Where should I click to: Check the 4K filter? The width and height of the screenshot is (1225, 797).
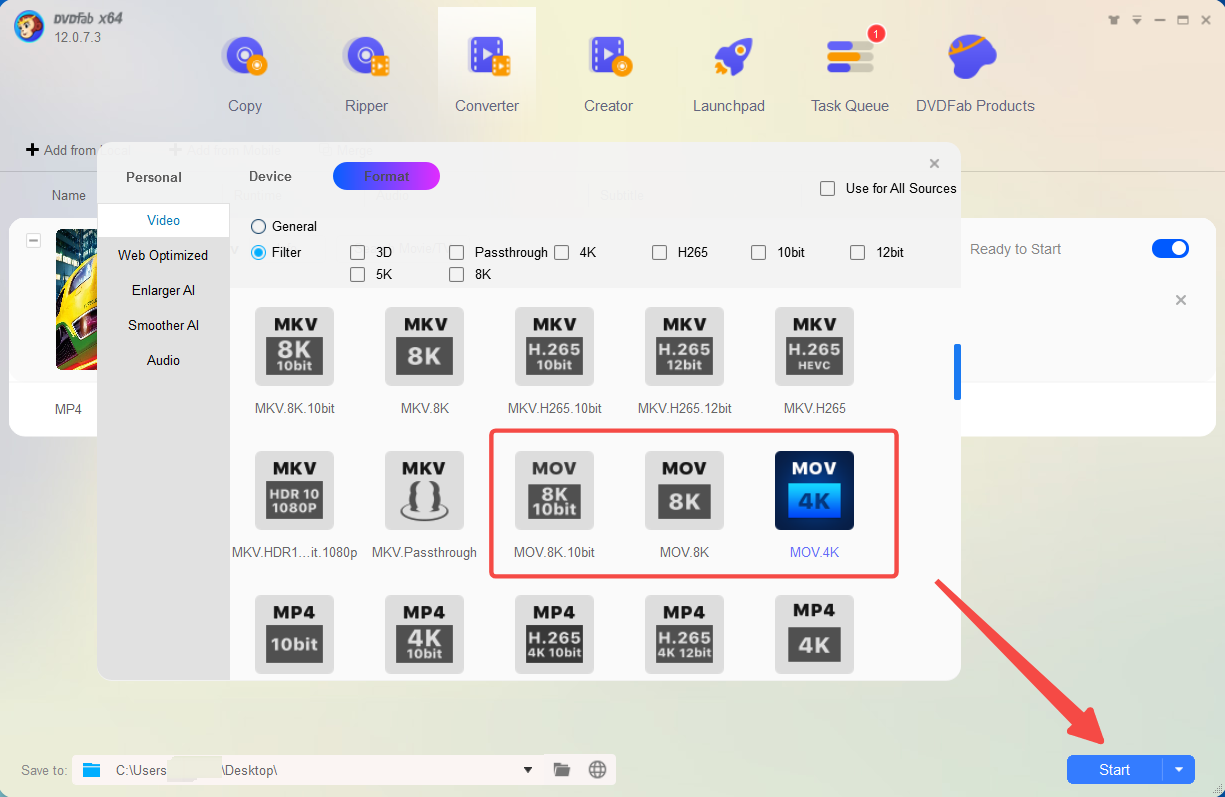click(x=561, y=252)
